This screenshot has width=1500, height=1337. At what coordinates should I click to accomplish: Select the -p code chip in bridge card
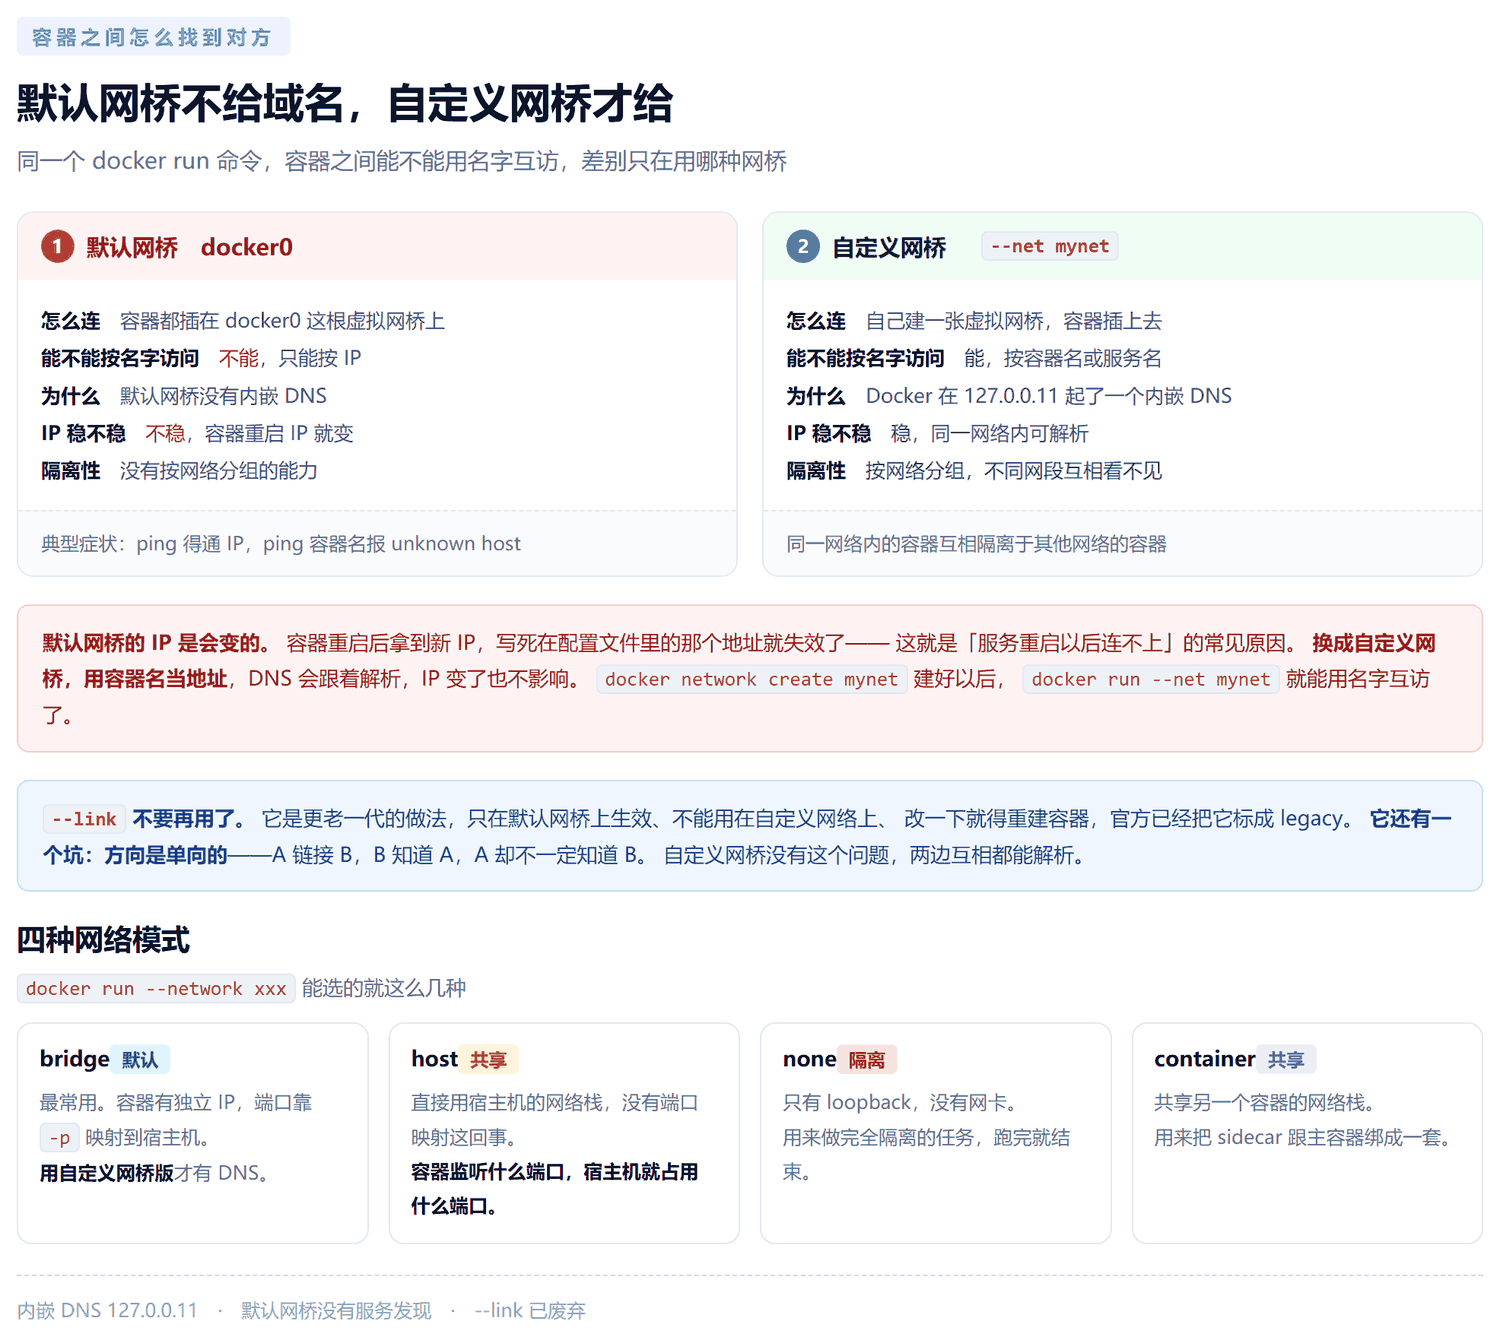pyautogui.click(x=60, y=1138)
